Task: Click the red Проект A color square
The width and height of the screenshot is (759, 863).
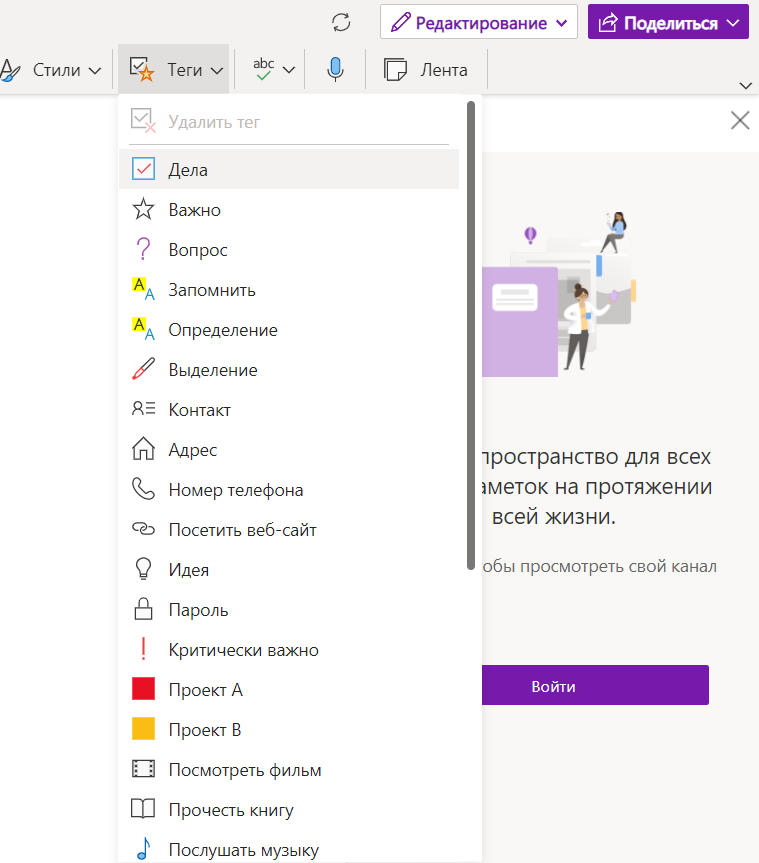Action: [143, 689]
